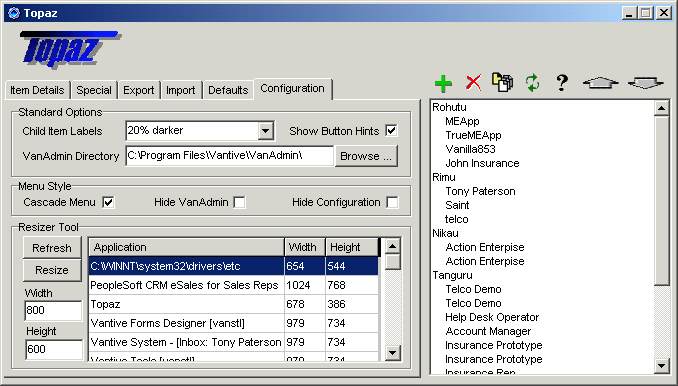Click tree list scrollbar down arrow
678x386 pixels.
click(x=662, y=366)
